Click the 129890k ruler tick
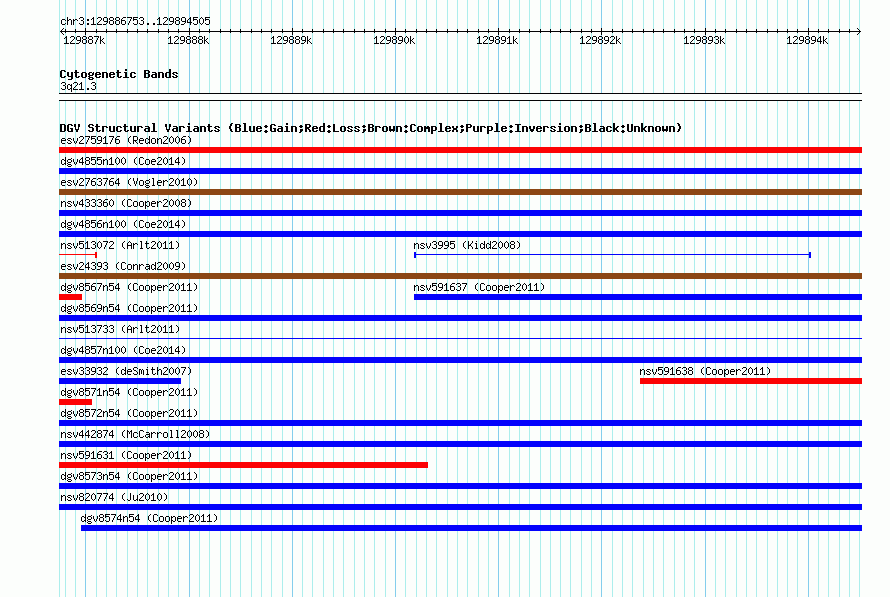The image size is (890, 597). point(394,40)
